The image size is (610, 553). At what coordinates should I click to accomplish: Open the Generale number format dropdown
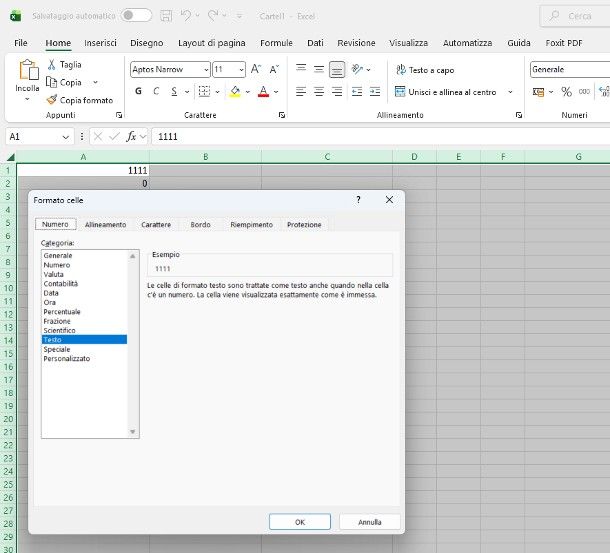point(570,70)
